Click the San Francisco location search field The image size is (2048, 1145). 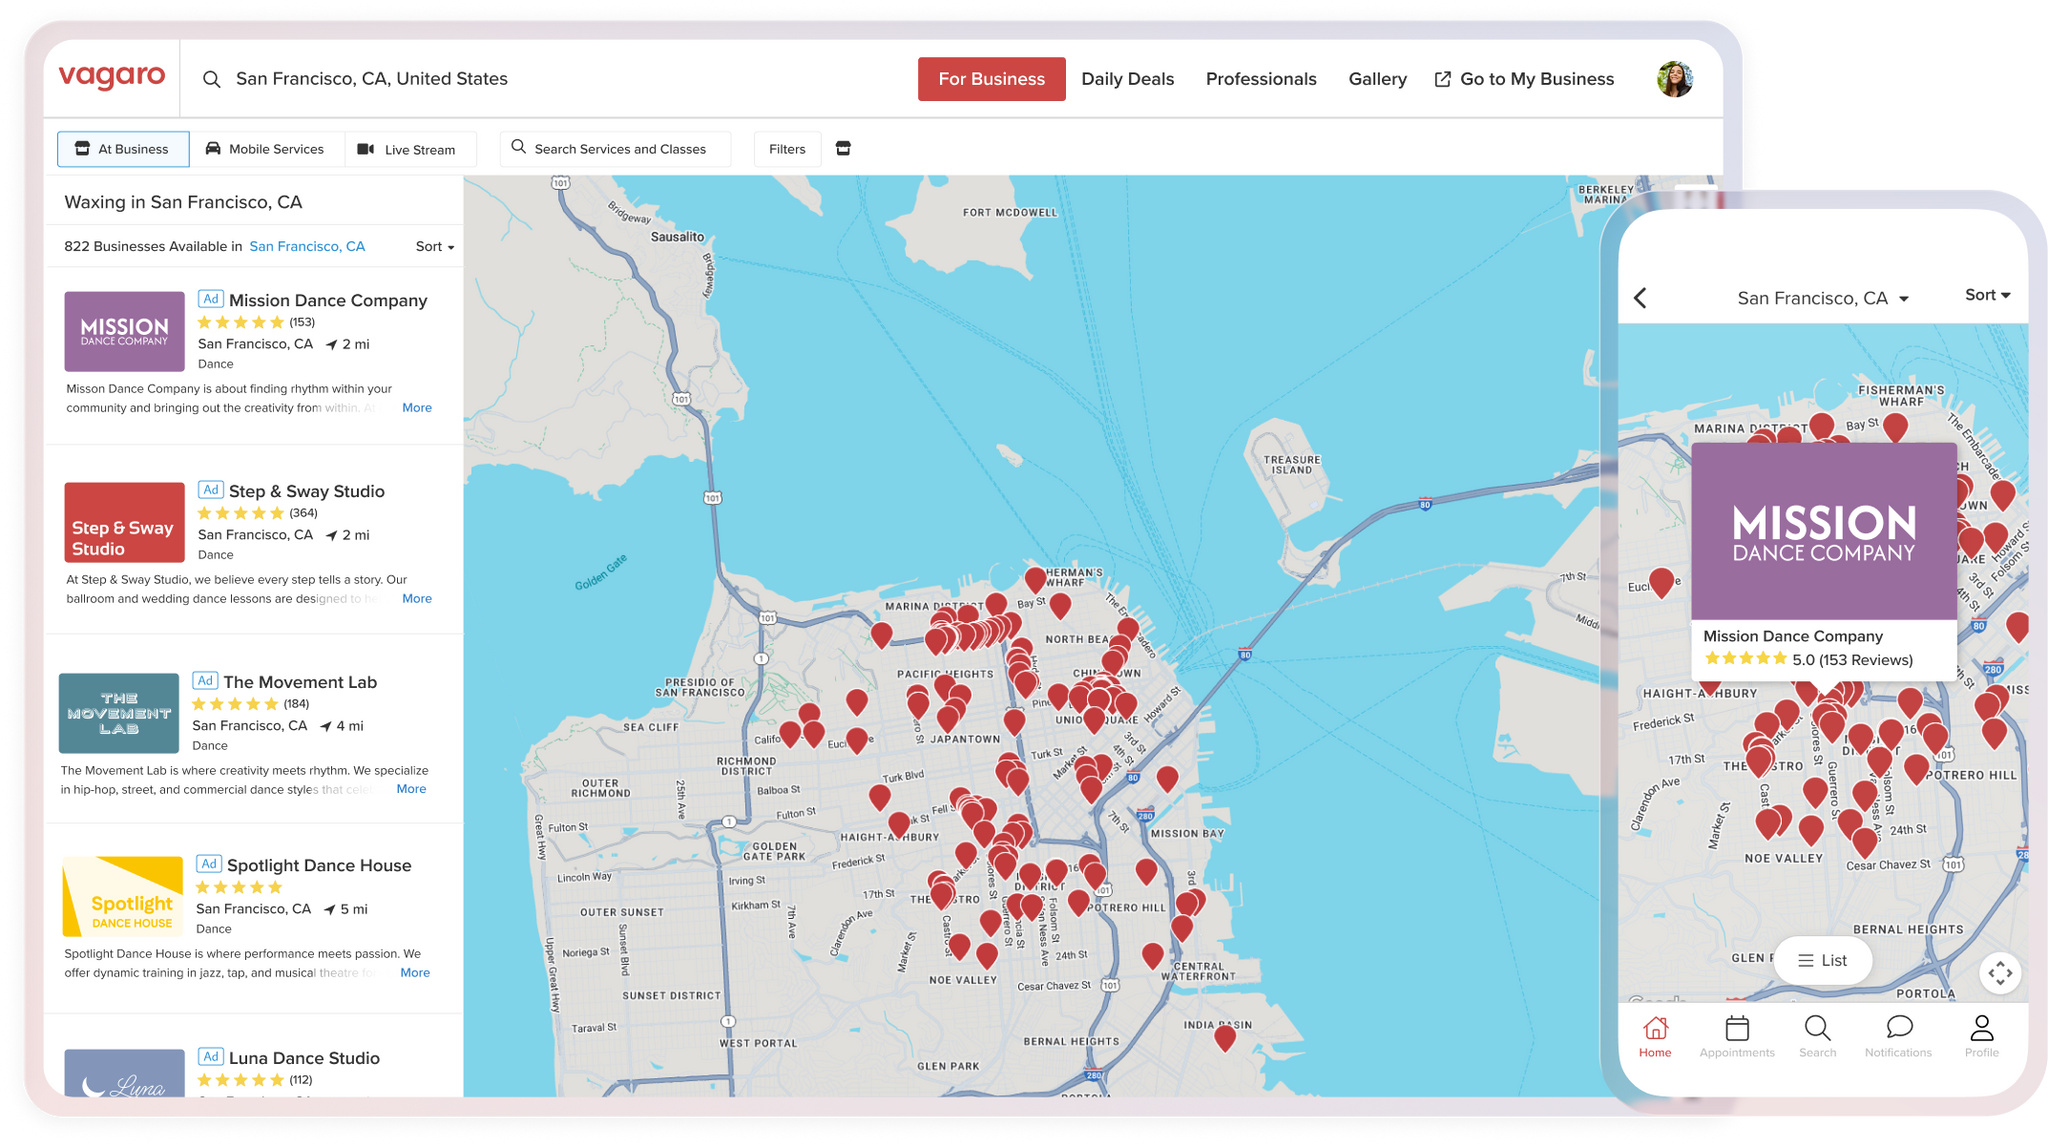(371, 79)
